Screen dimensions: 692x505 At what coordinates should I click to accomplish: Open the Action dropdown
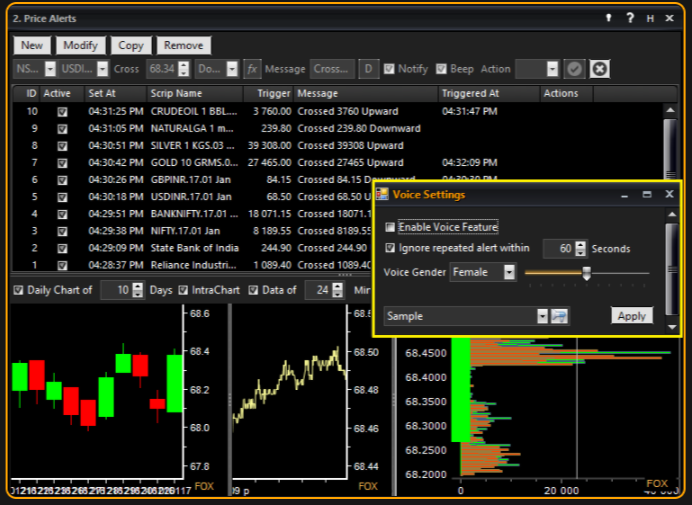pos(552,69)
